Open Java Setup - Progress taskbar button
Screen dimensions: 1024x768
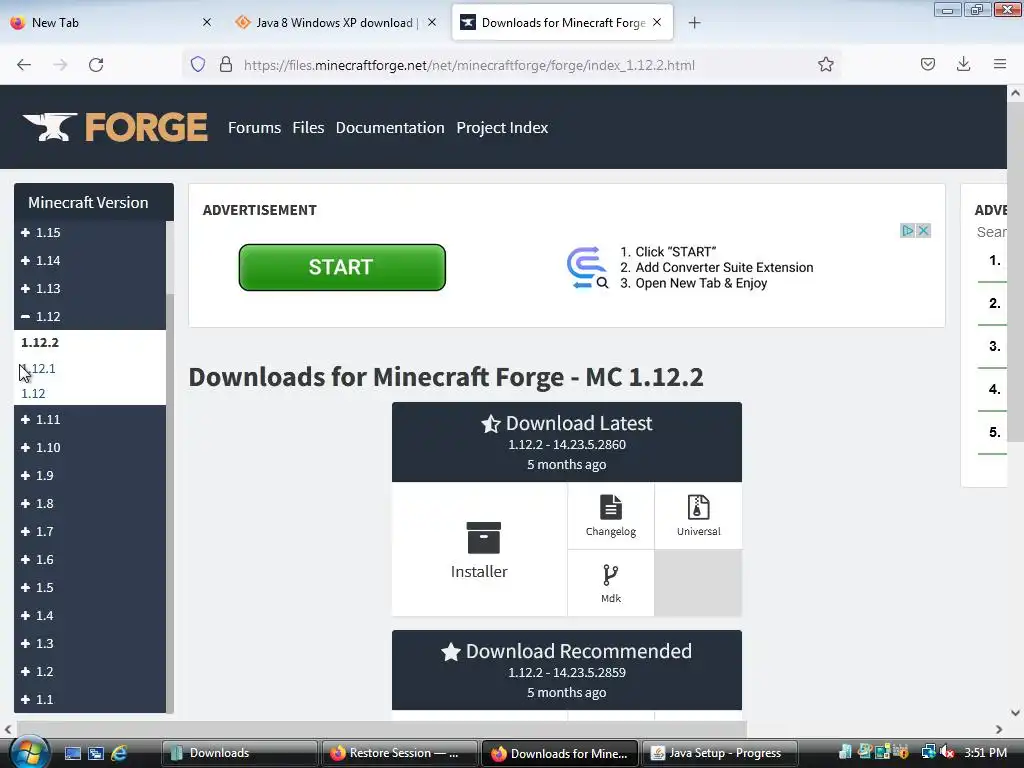click(720, 753)
